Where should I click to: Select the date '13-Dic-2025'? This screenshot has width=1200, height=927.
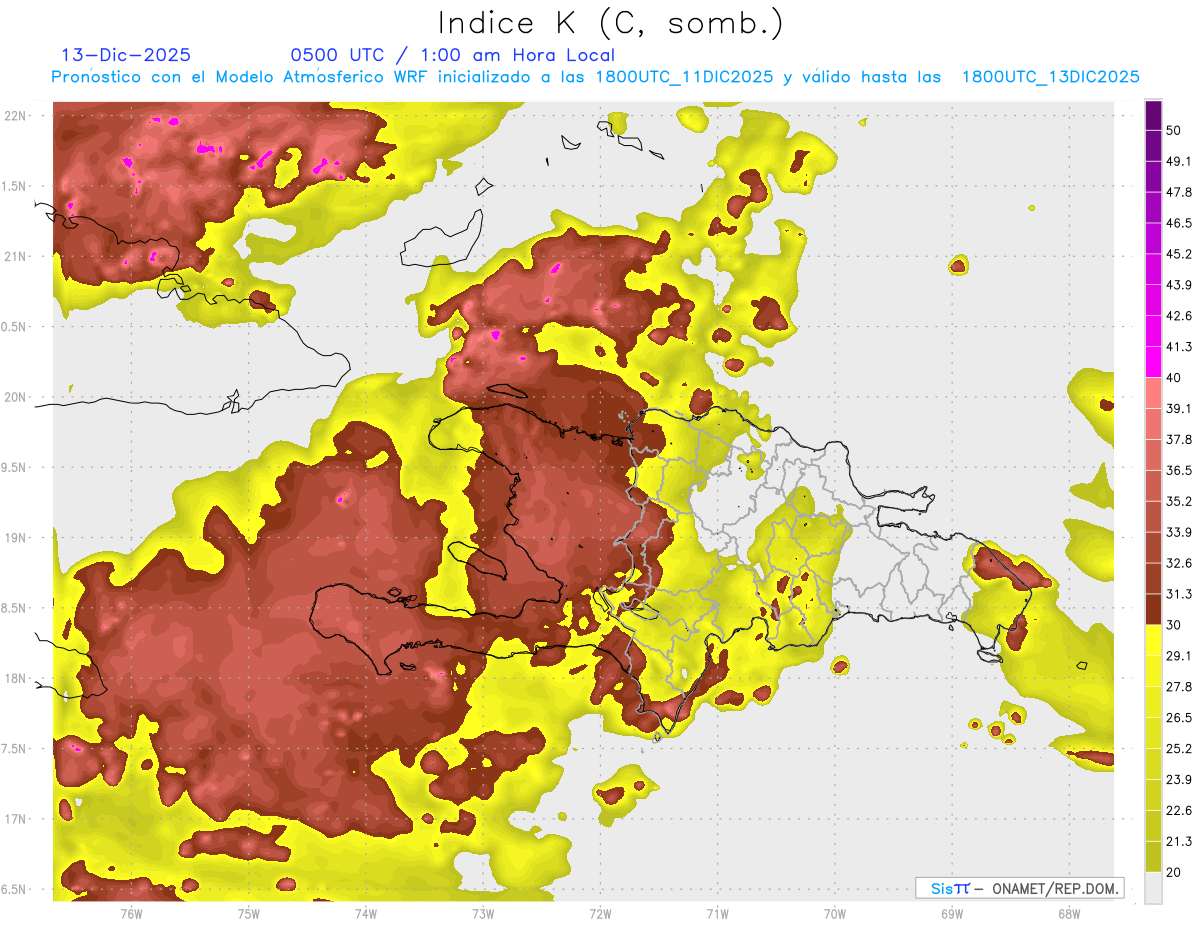click(x=126, y=55)
